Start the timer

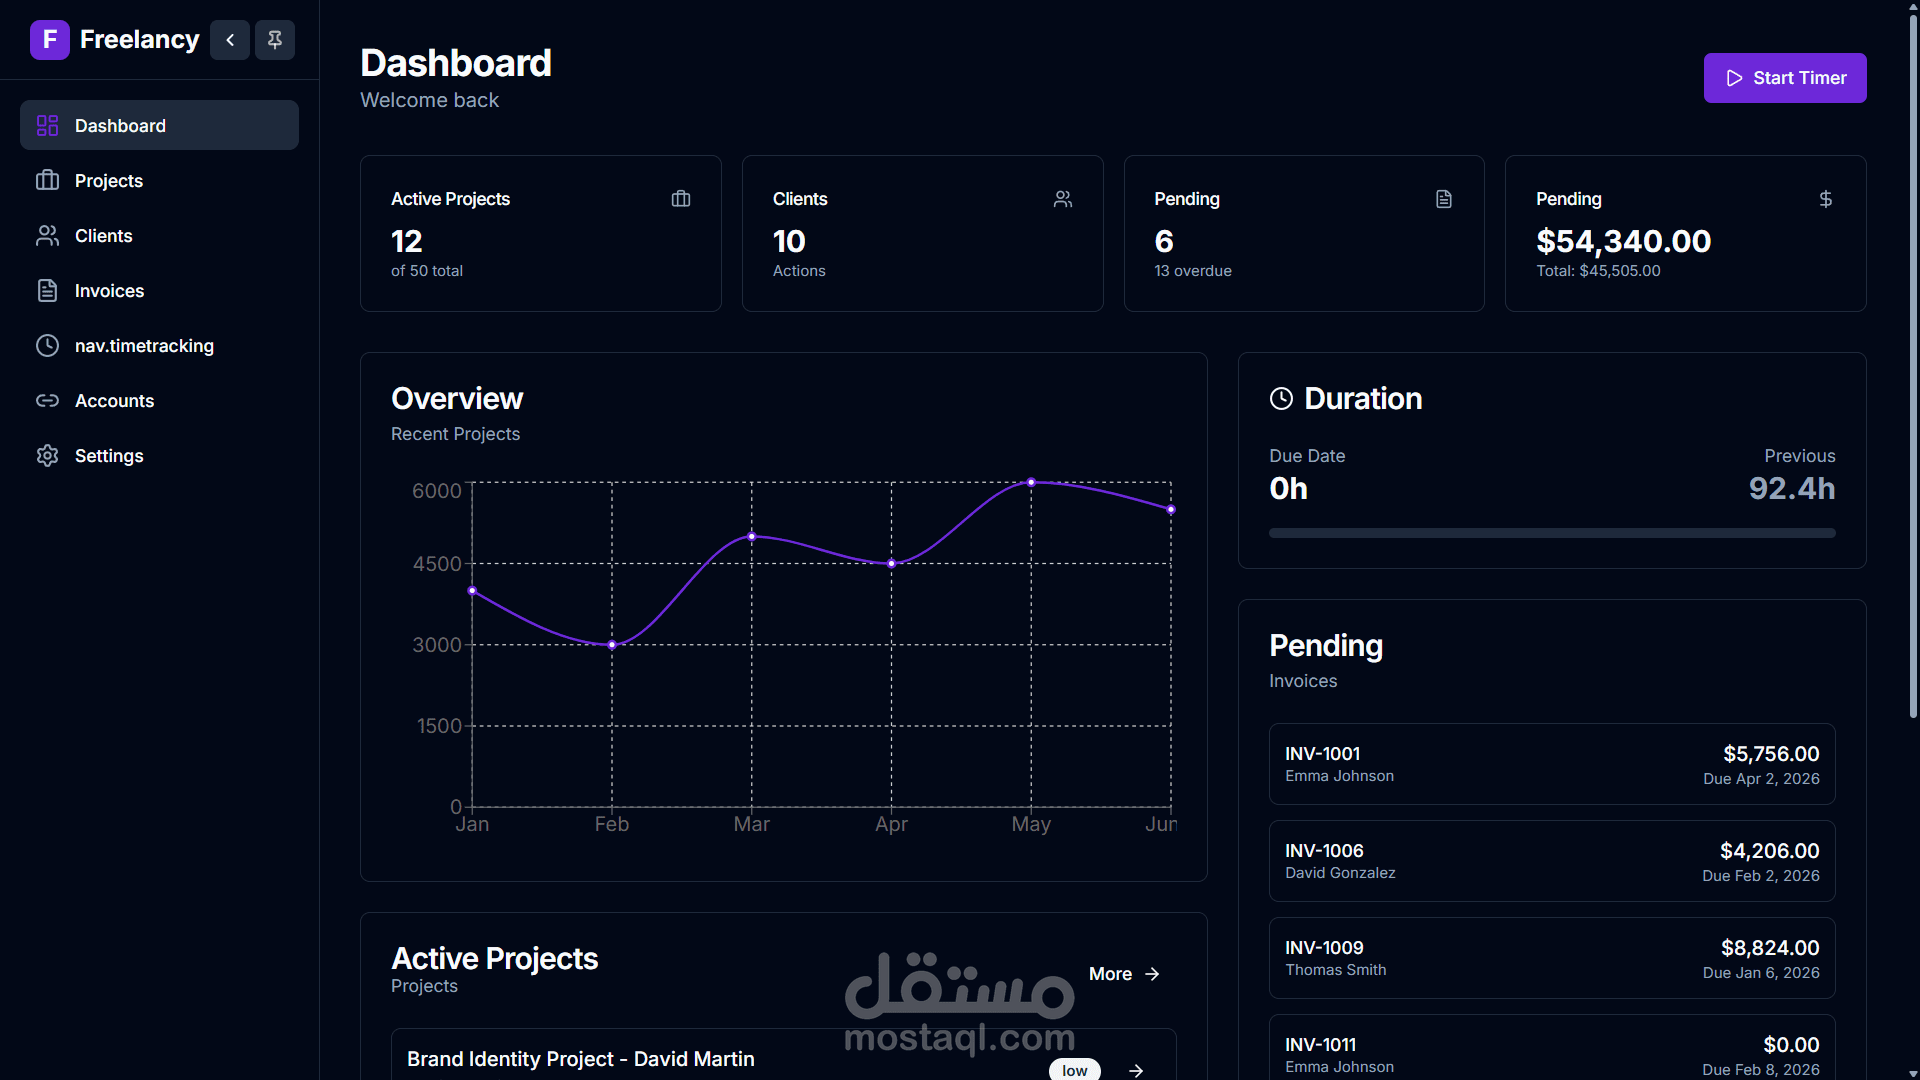click(1784, 78)
